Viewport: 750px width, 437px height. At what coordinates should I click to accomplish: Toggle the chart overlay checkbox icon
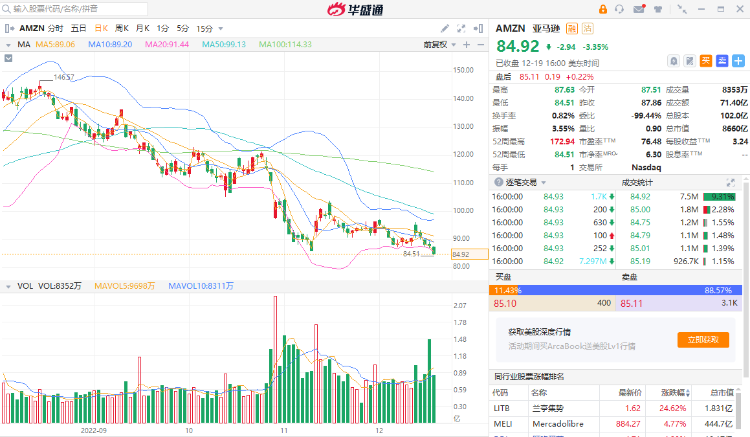click(x=8, y=58)
